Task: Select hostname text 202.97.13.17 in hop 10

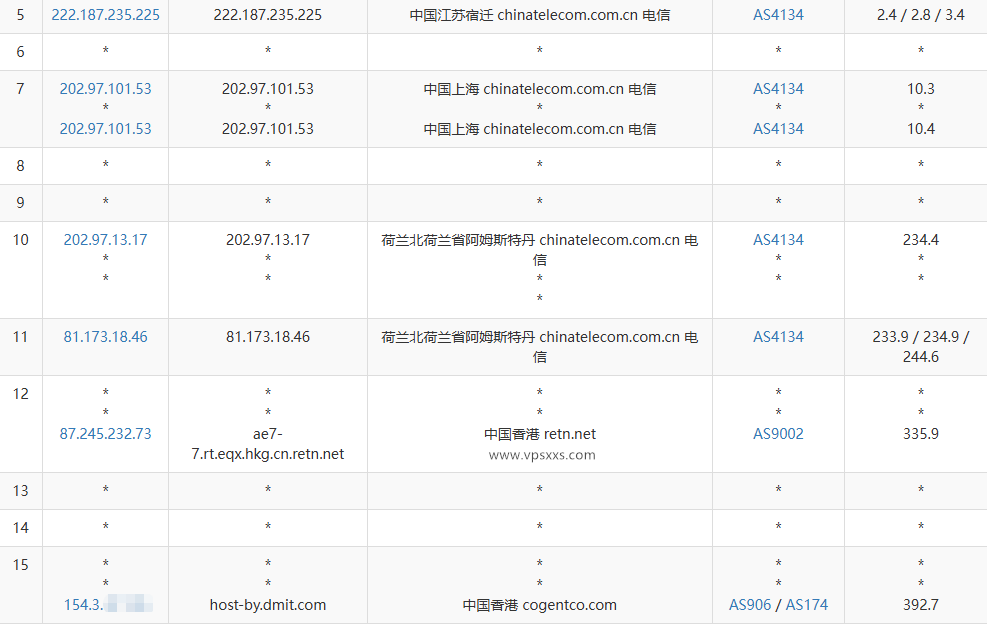Action: tap(268, 240)
